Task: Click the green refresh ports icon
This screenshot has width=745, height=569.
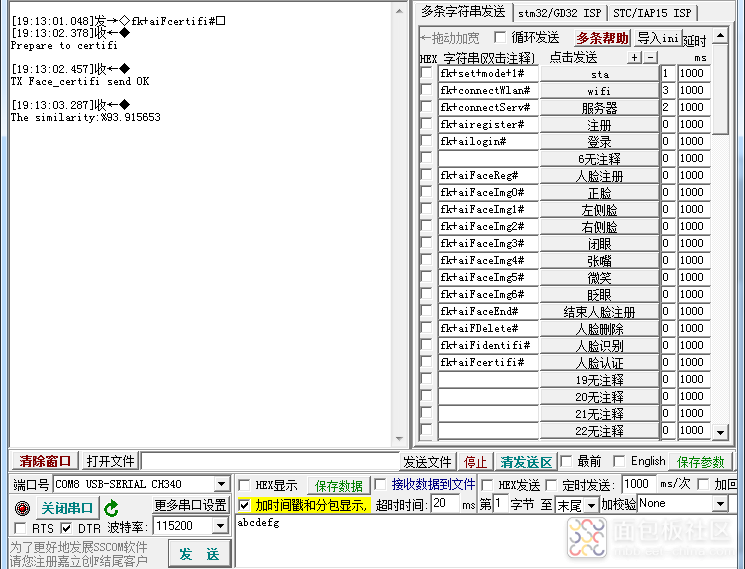Action: (111, 508)
